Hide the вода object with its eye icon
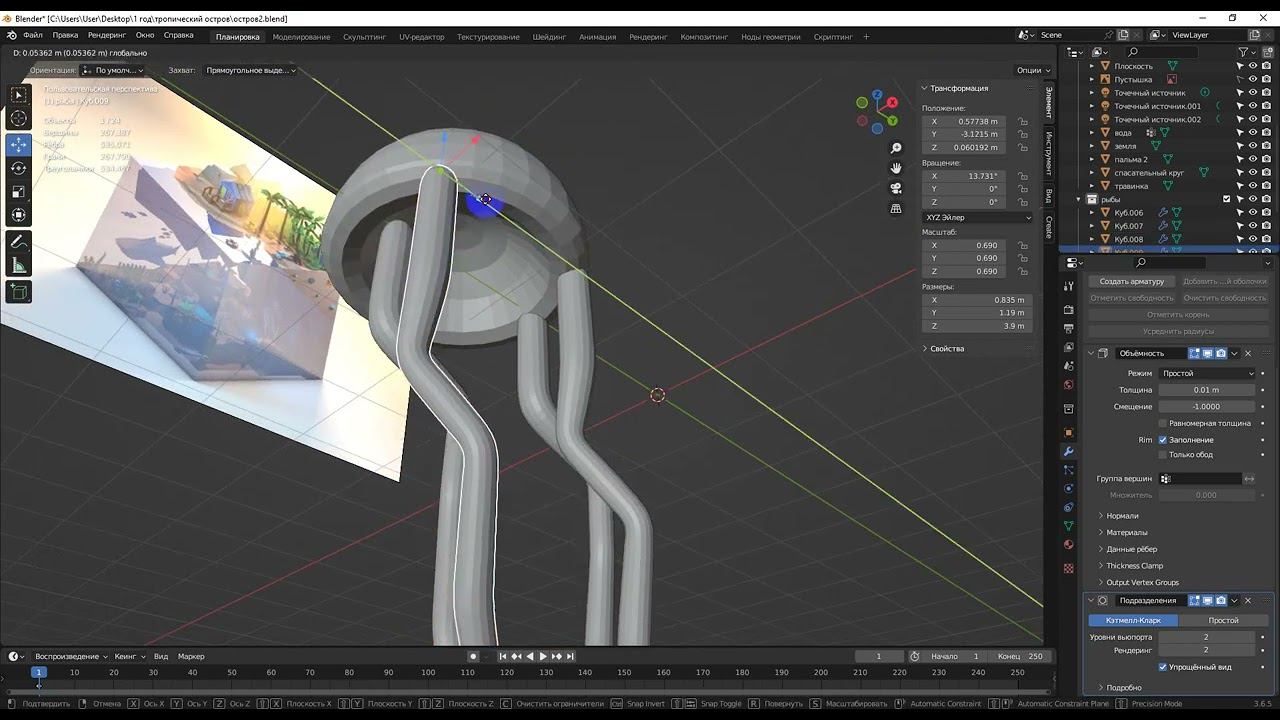This screenshot has width=1280, height=720. pyautogui.click(x=1252, y=132)
